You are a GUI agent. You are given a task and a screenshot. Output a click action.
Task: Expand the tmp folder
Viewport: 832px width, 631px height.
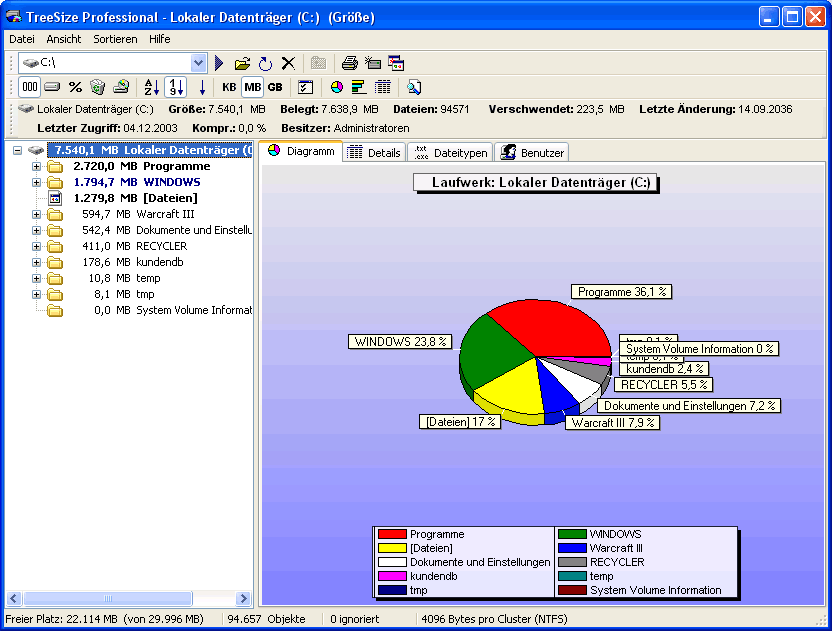(x=36, y=294)
